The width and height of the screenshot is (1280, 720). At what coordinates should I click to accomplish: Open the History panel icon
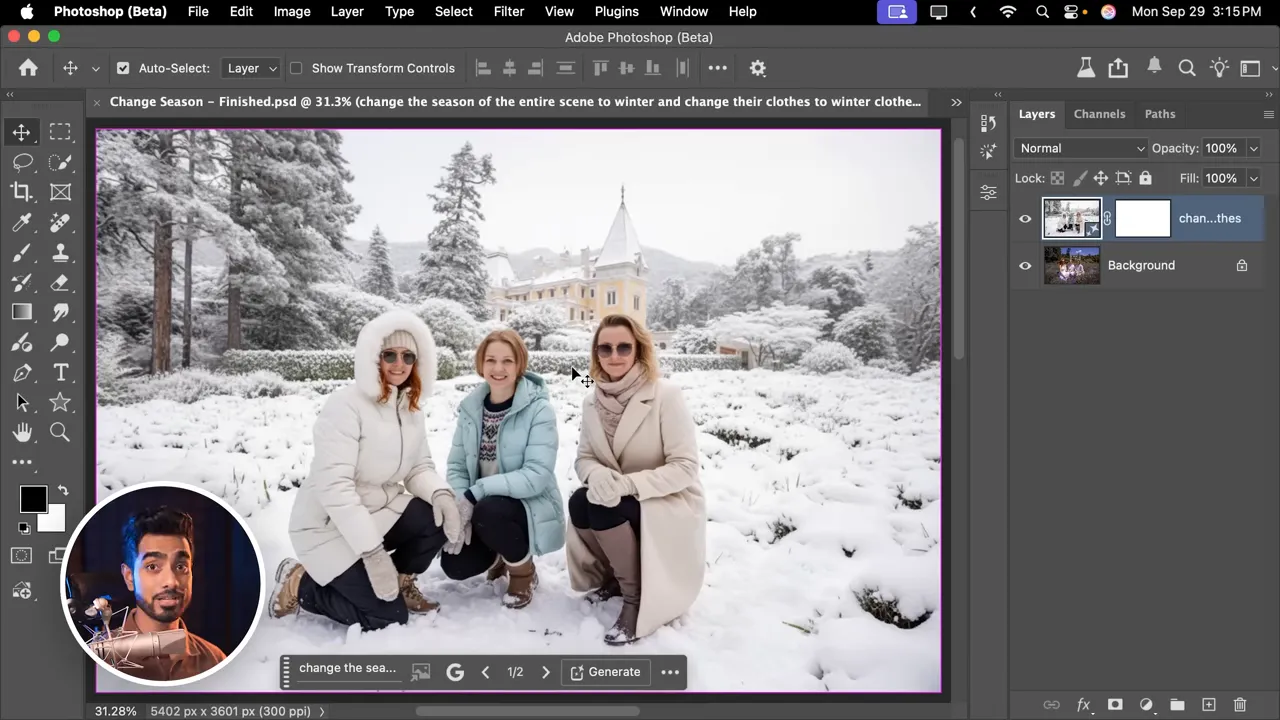[988, 122]
